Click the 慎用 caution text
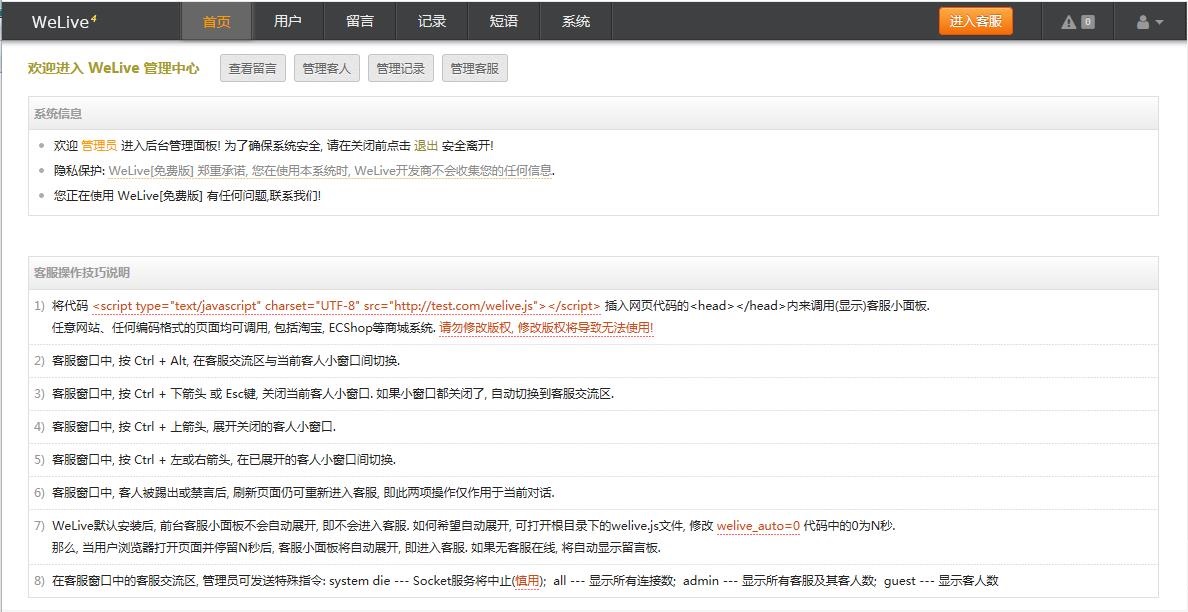1188x612 pixels. click(527, 581)
